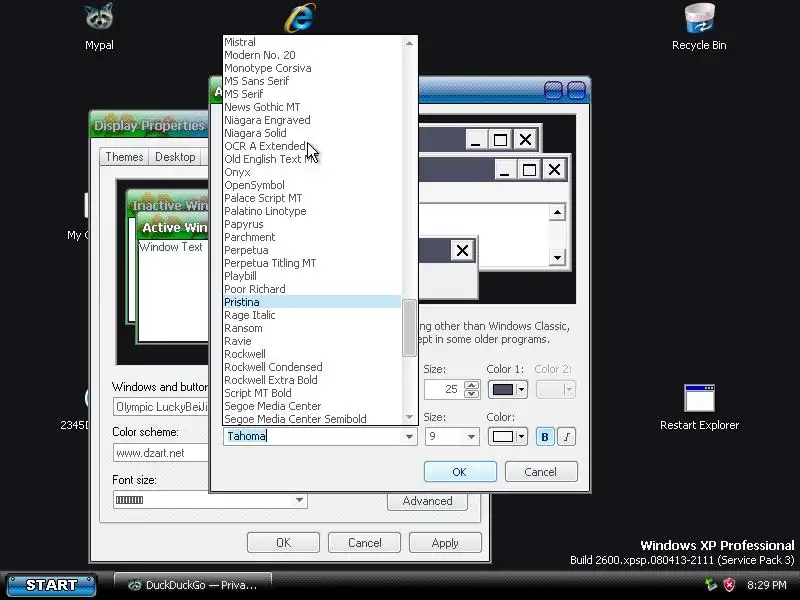Select Palatino Linotype font

(x=312, y=211)
